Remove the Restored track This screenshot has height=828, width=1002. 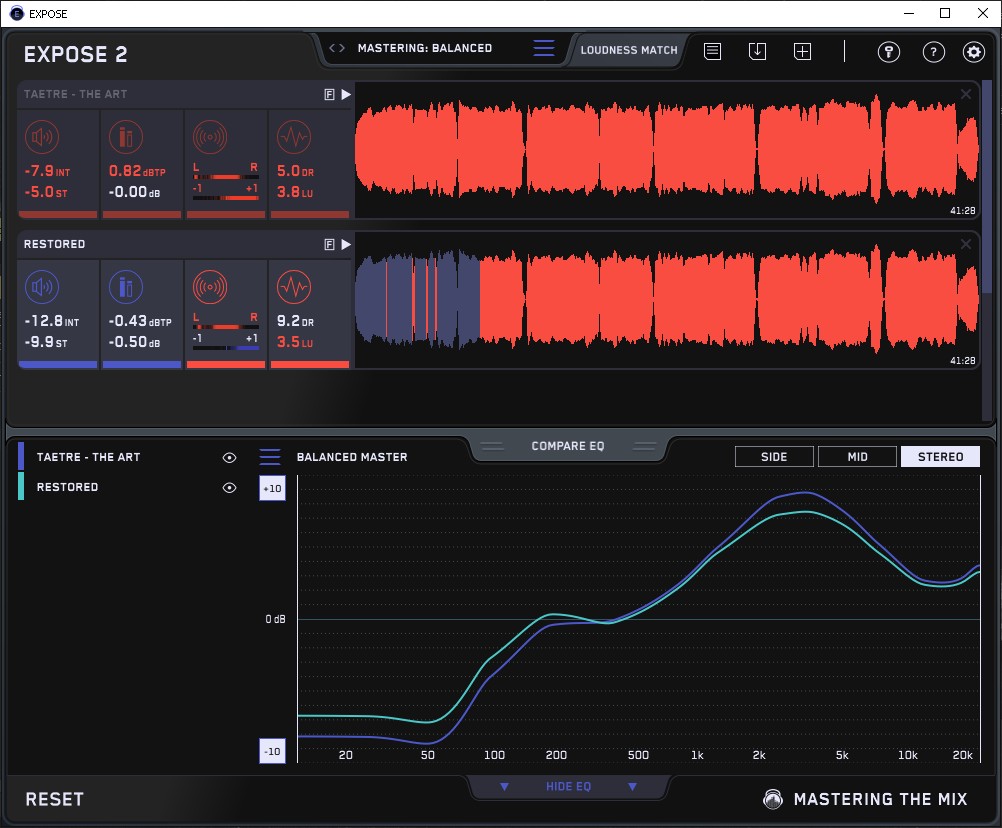[x=966, y=244]
